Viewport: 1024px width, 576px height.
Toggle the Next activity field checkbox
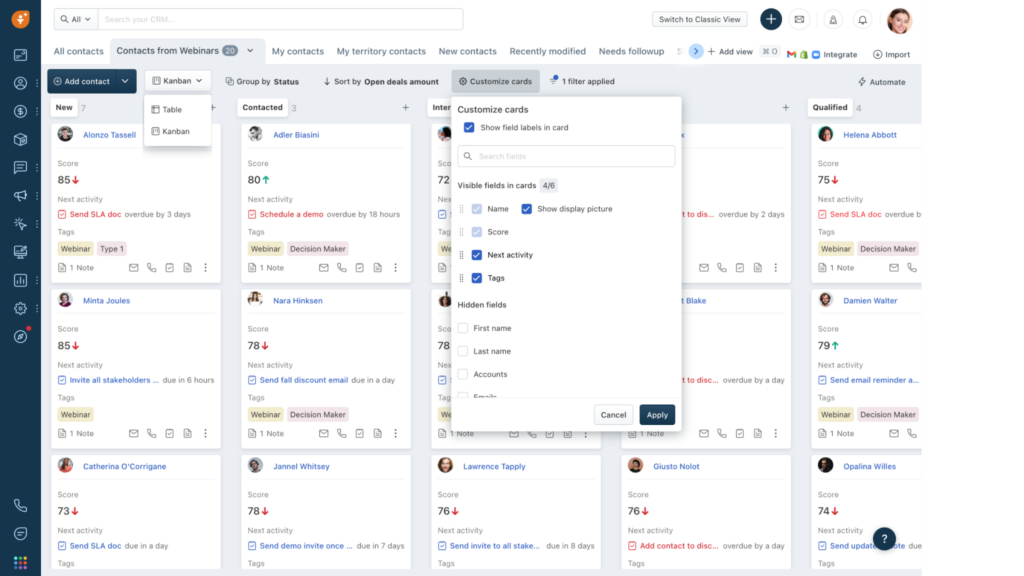click(477, 255)
